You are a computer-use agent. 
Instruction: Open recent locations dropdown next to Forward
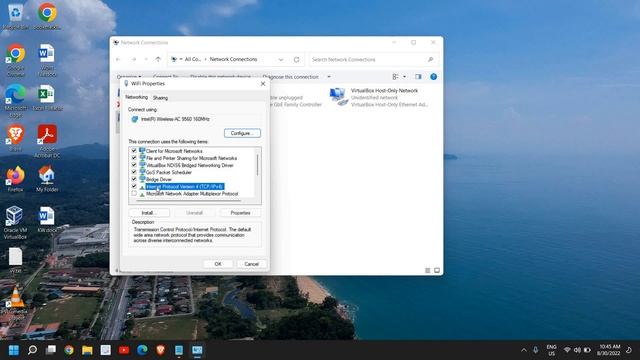click(146, 60)
